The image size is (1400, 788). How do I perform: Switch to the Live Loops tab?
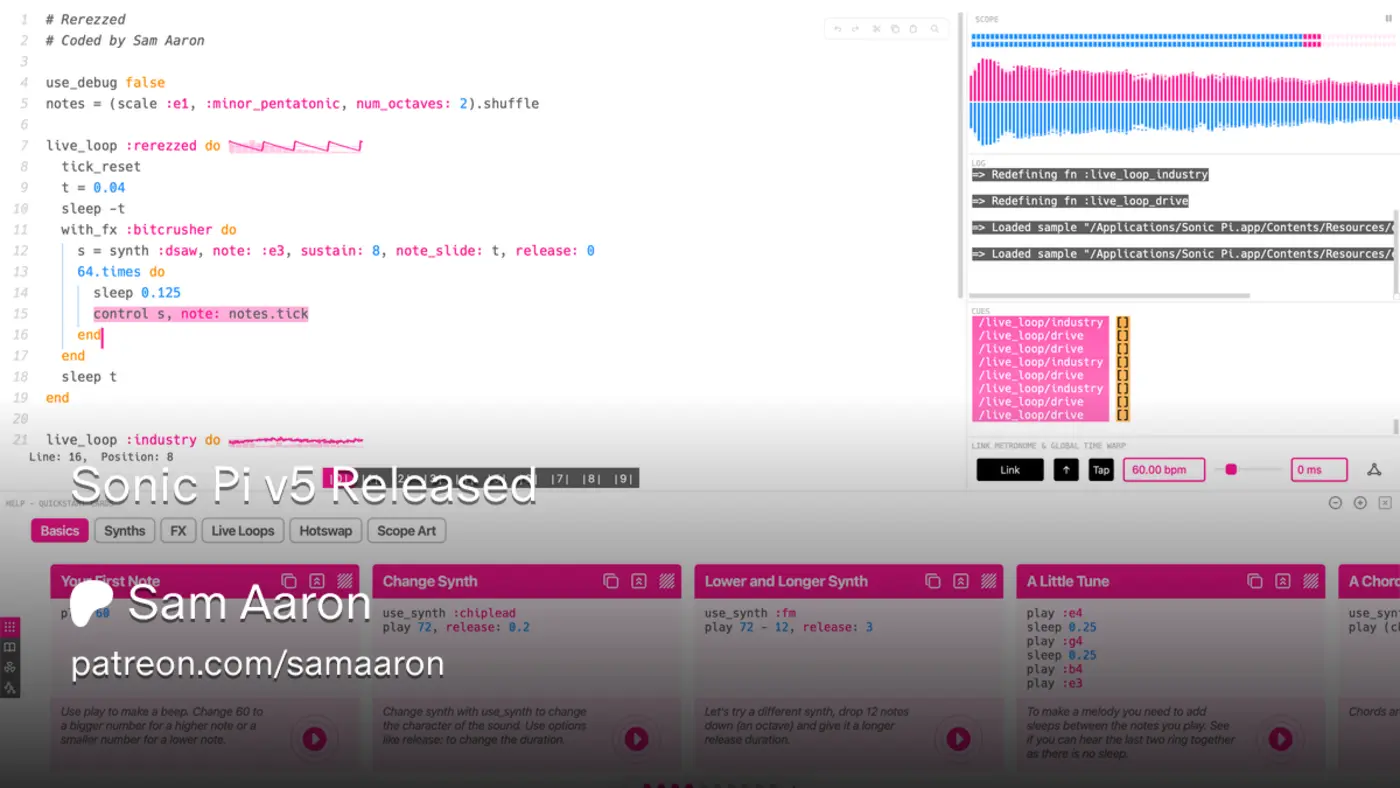(x=243, y=531)
